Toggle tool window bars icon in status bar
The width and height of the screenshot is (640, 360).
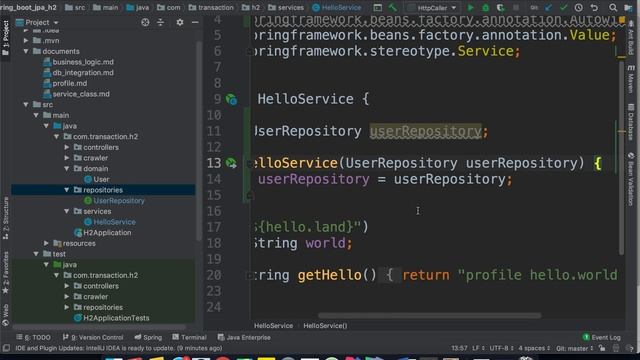point(6,348)
